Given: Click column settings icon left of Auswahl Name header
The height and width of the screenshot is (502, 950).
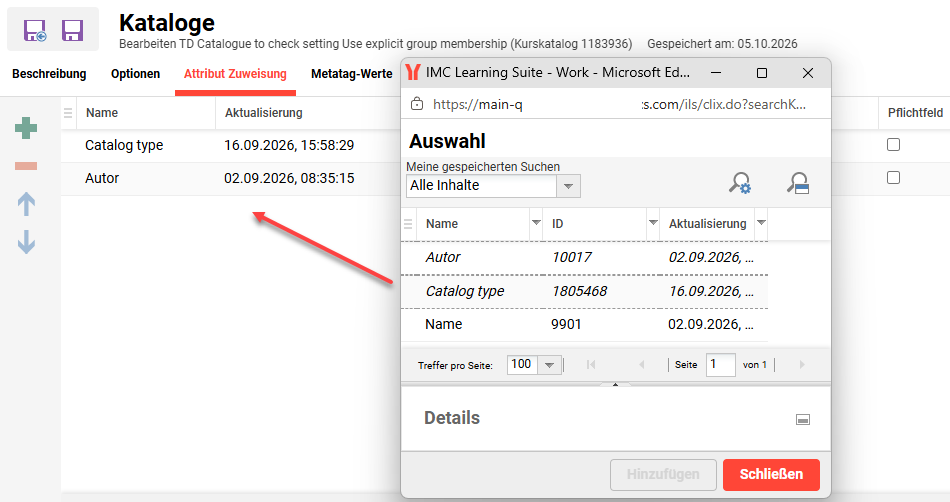Looking at the screenshot, I should point(408,224).
